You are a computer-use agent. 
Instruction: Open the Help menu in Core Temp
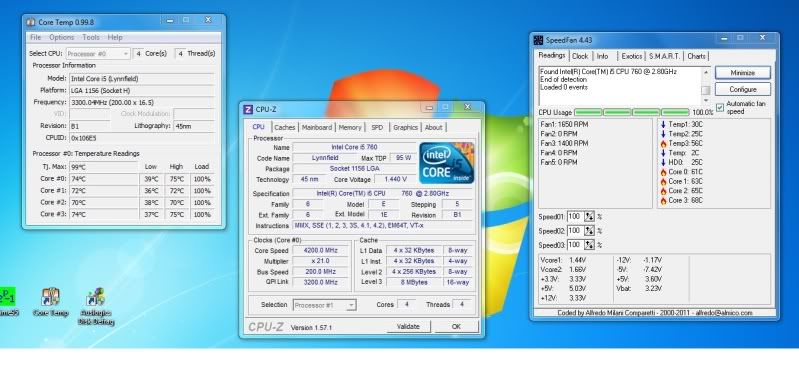[x=115, y=37]
